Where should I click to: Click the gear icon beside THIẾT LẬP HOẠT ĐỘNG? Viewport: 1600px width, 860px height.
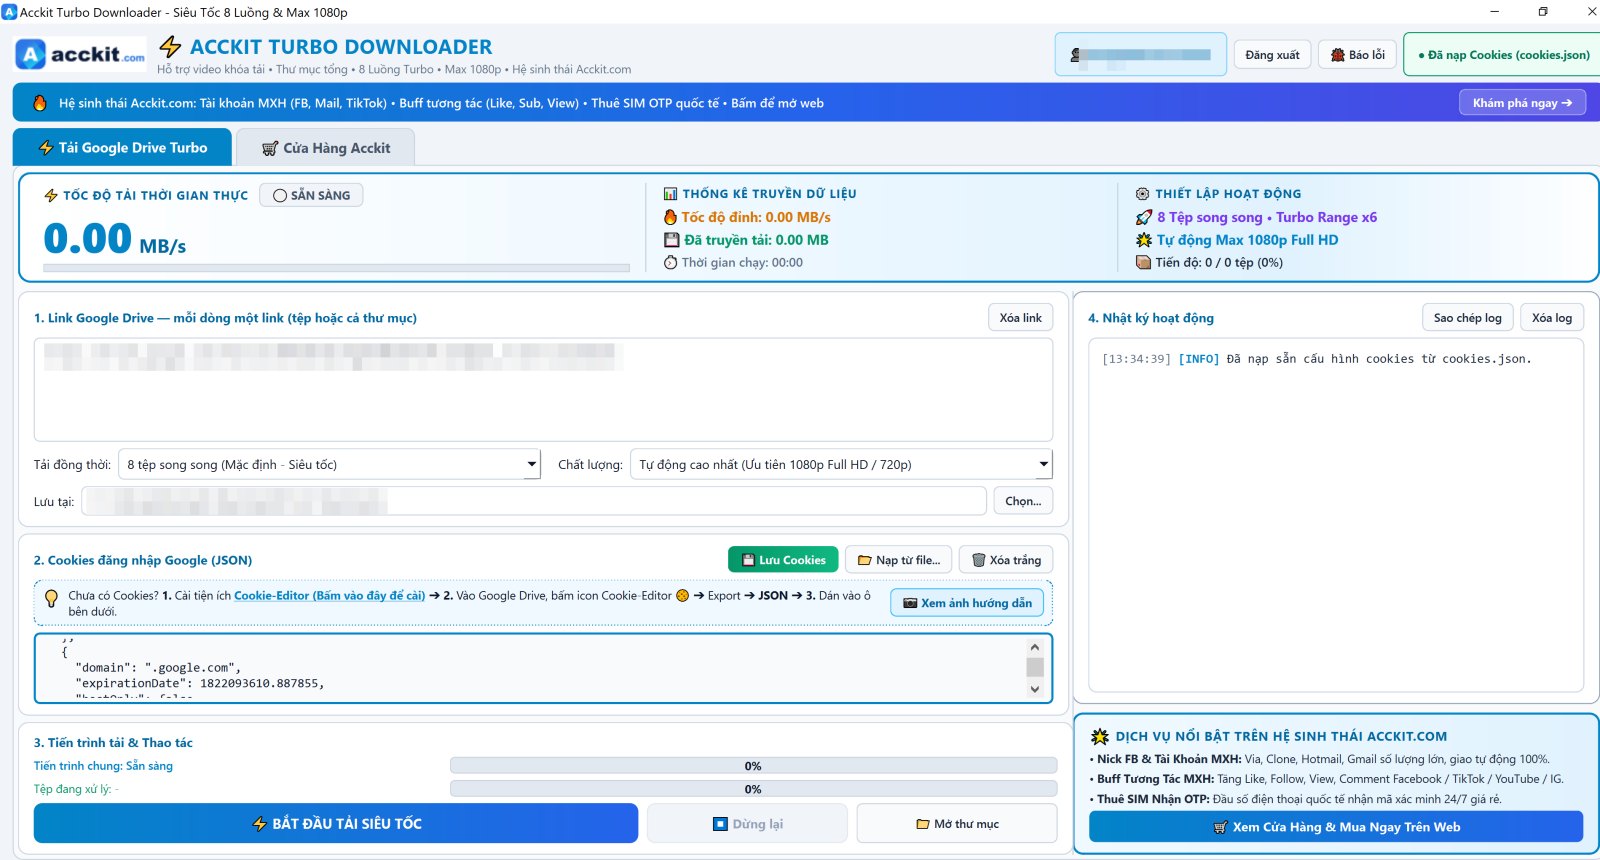pyautogui.click(x=1142, y=194)
